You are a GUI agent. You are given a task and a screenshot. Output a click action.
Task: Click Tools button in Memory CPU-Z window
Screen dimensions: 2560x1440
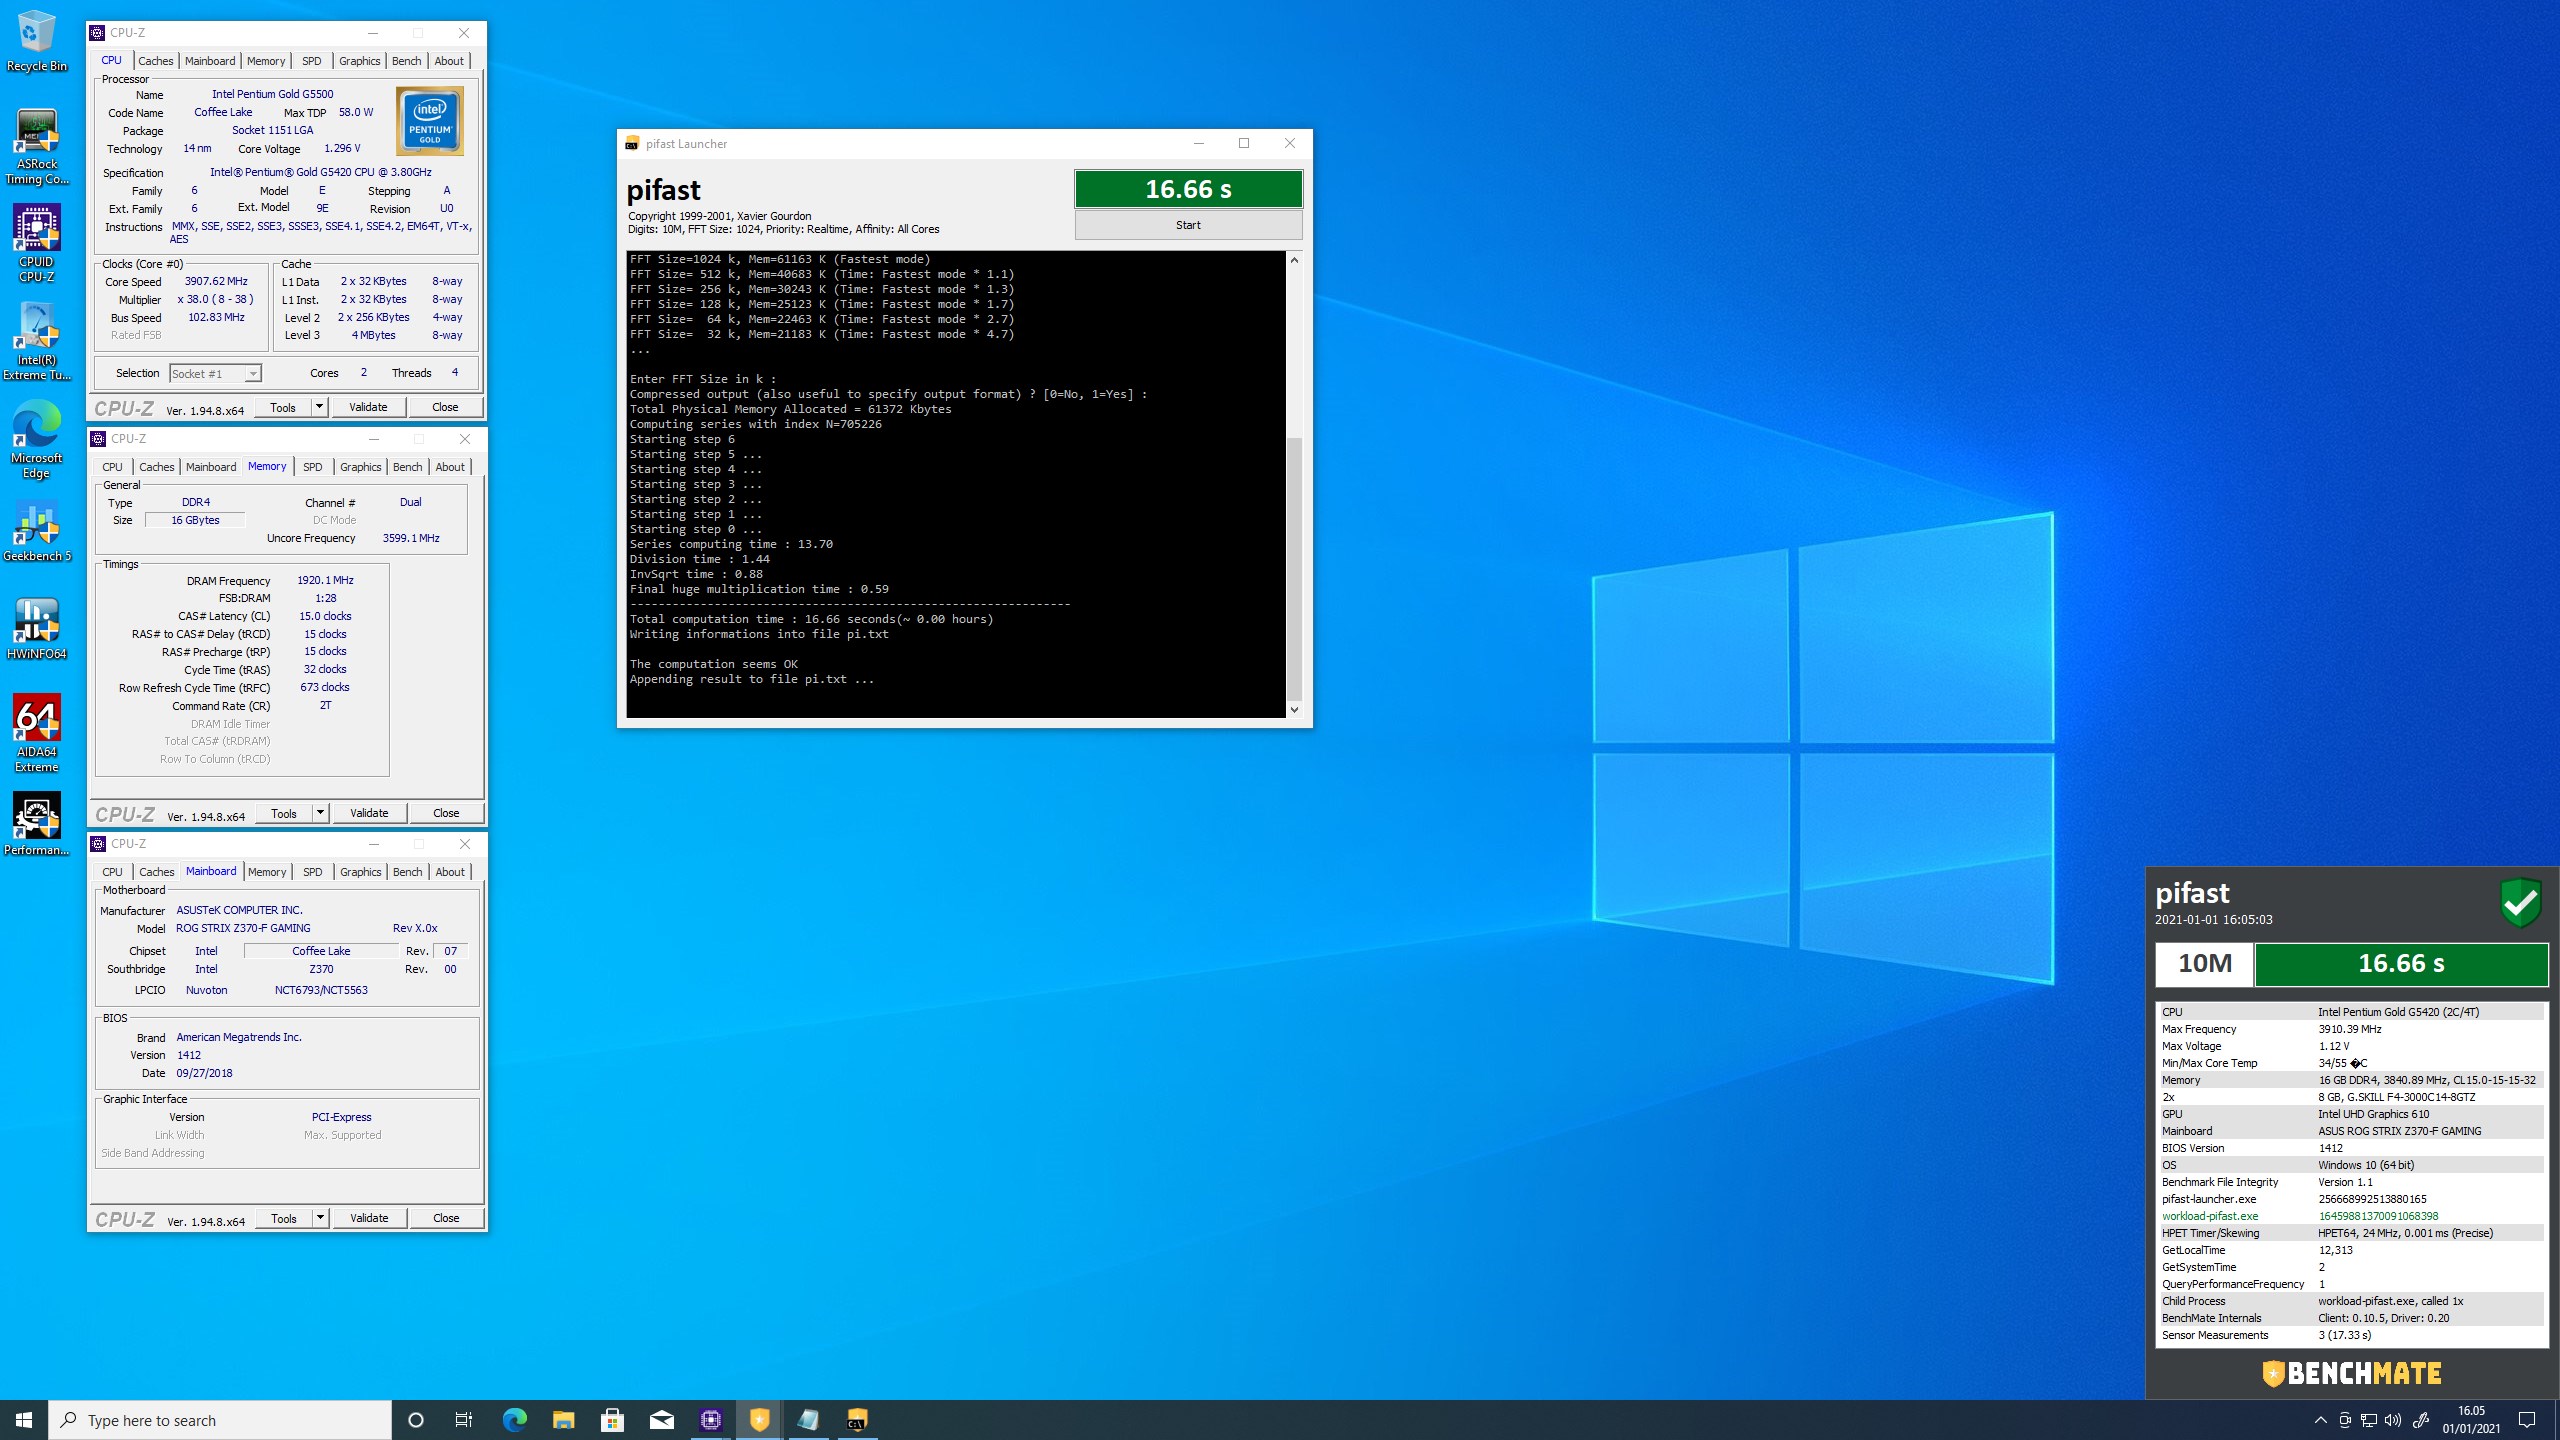pos(284,813)
